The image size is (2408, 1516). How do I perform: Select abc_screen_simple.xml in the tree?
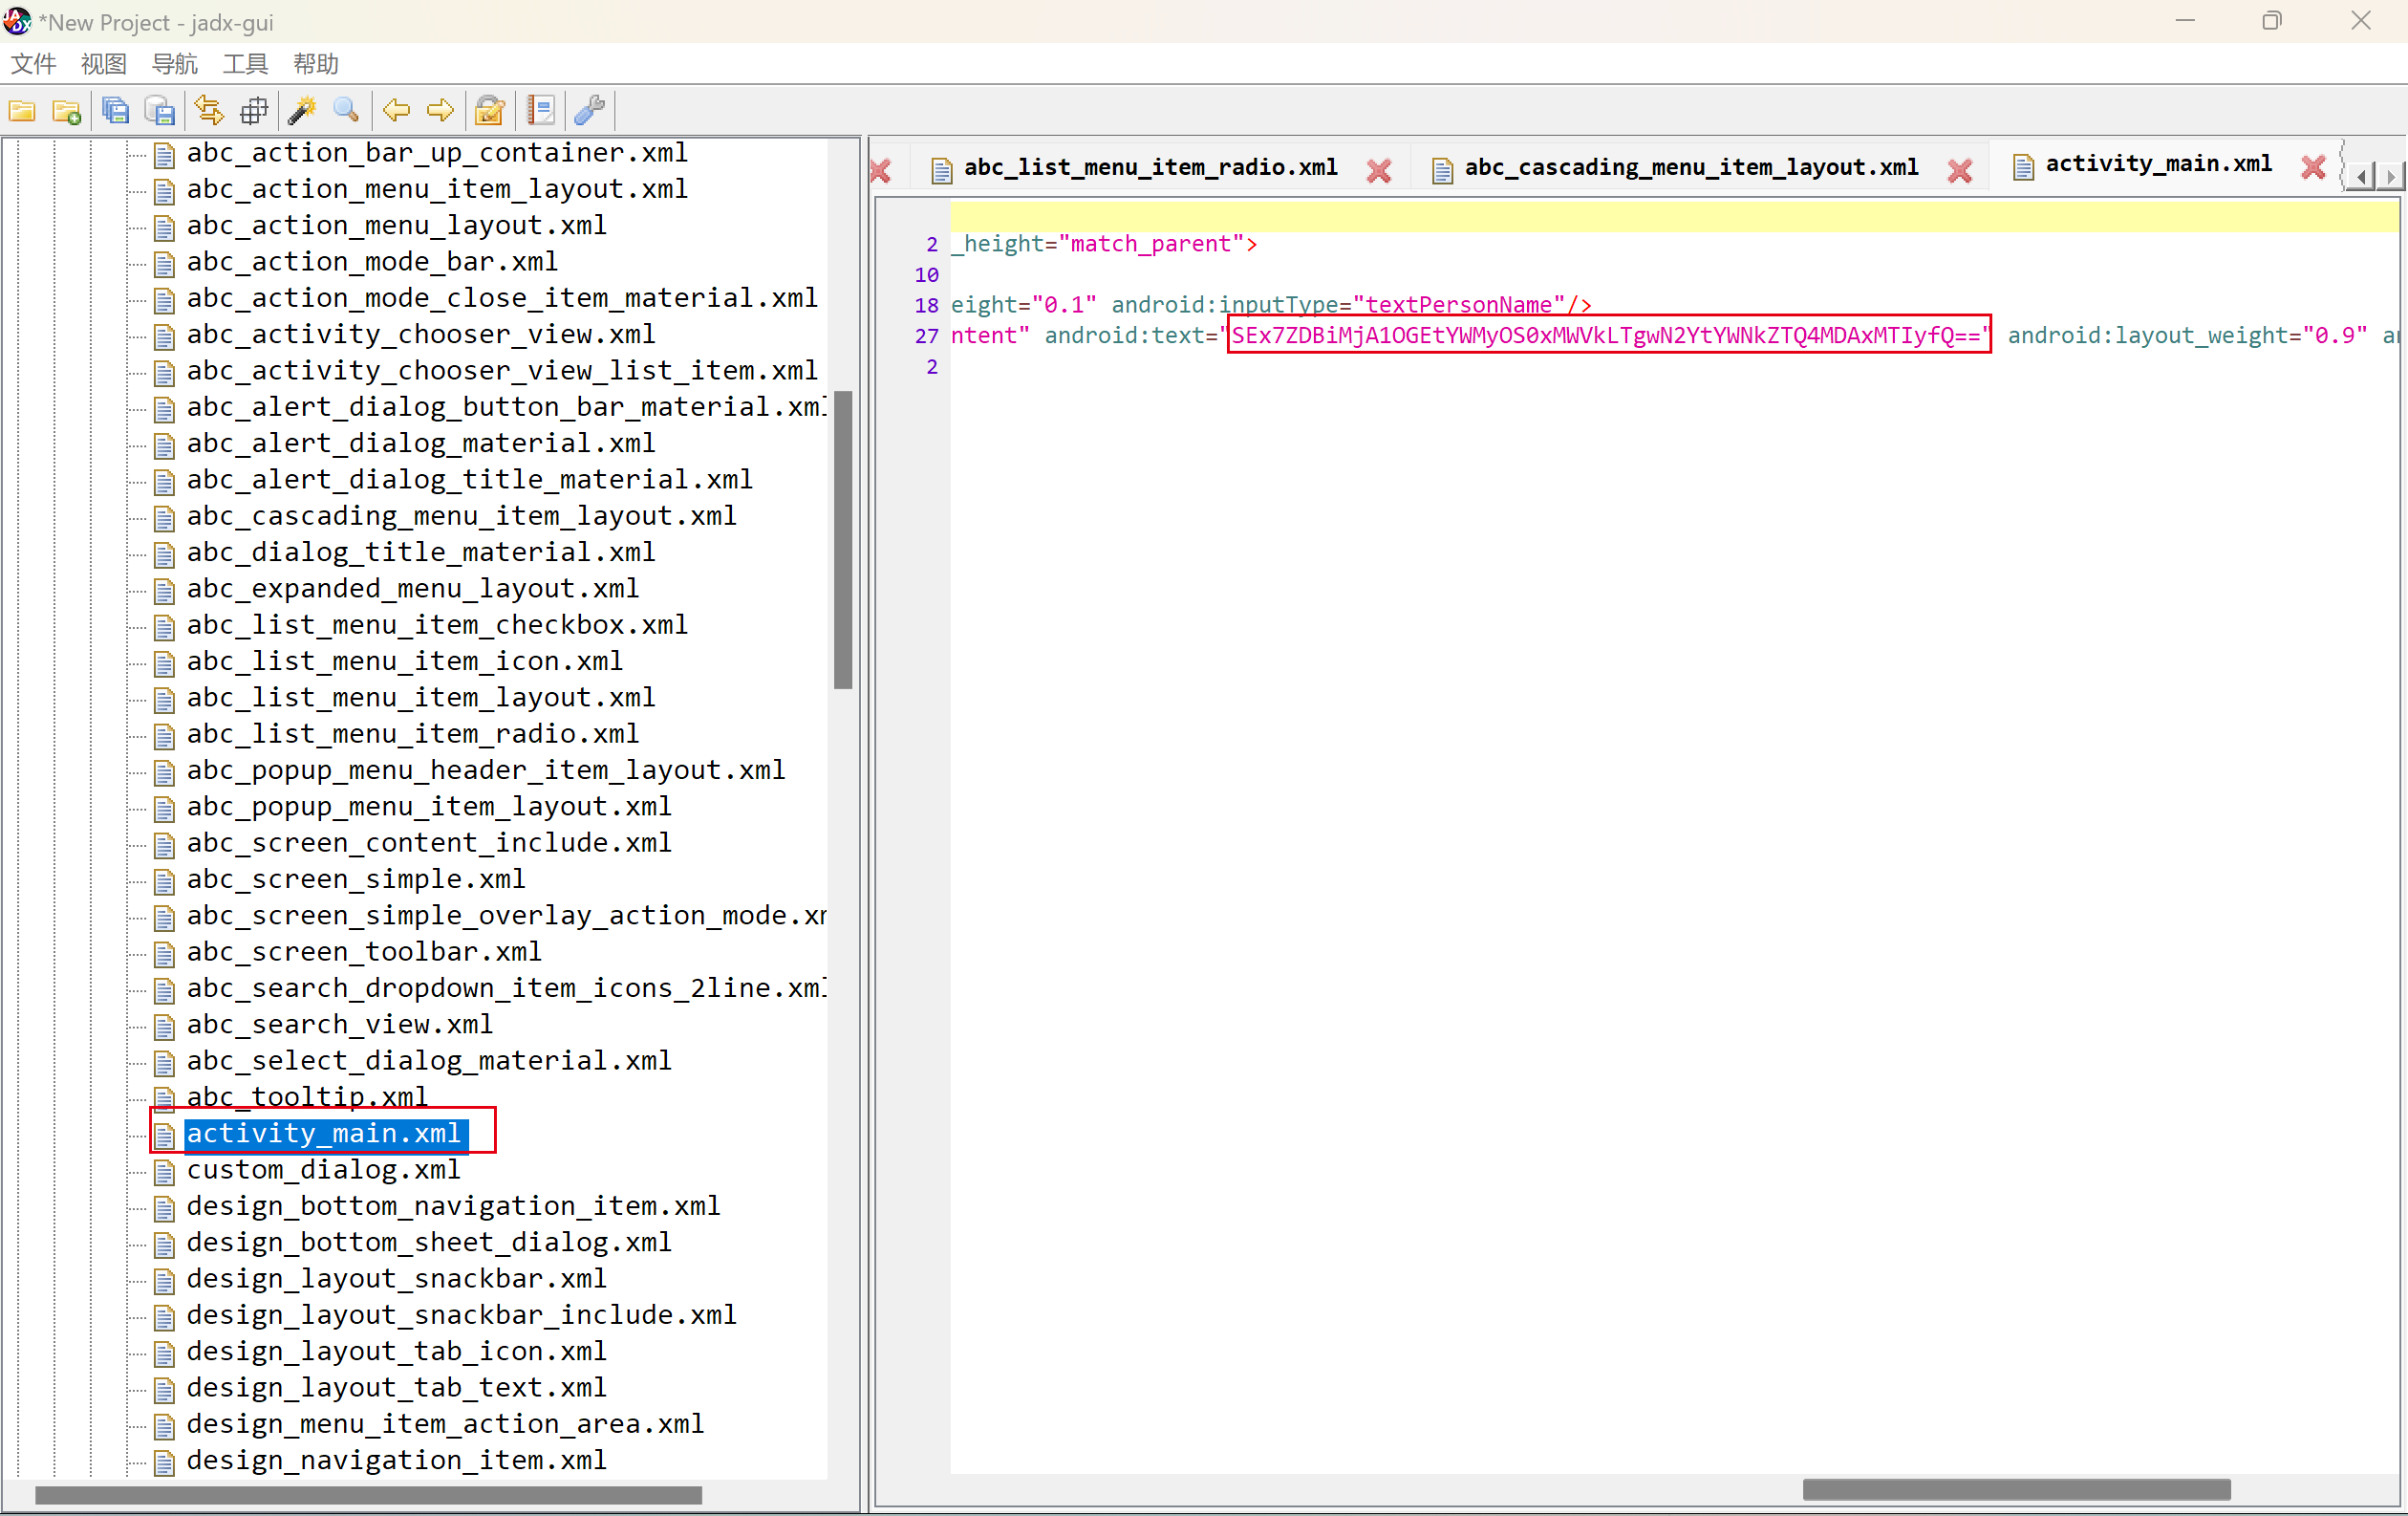[x=356, y=879]
